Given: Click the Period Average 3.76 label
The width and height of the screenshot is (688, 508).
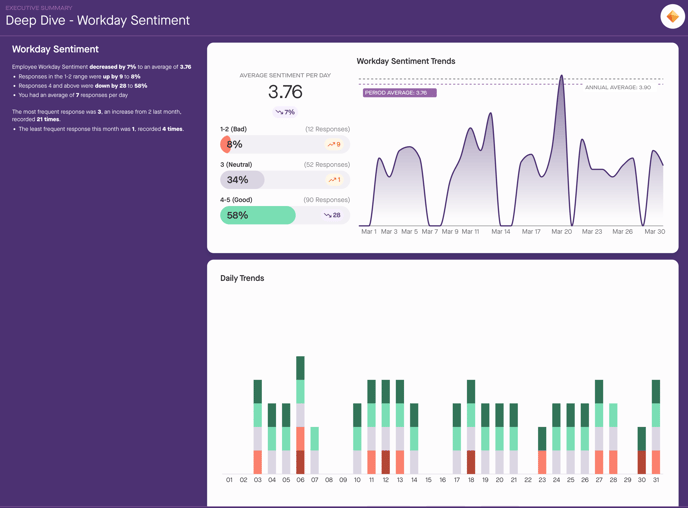Looking at the screenshot, I should pos(399,92).
